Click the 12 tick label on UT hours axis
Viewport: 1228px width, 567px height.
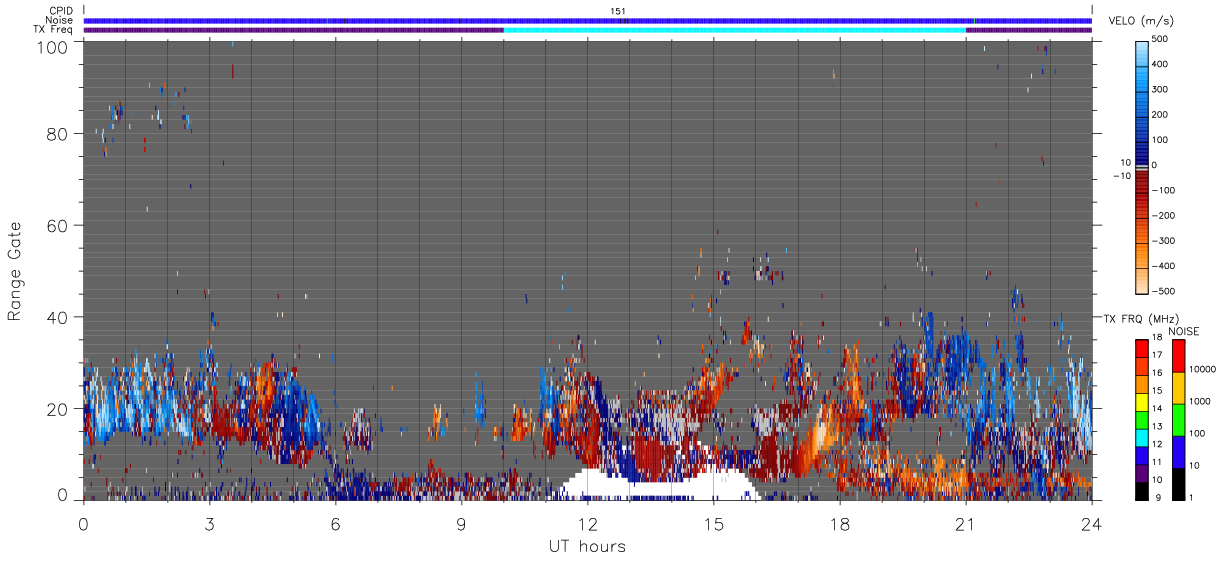[587, 523]
